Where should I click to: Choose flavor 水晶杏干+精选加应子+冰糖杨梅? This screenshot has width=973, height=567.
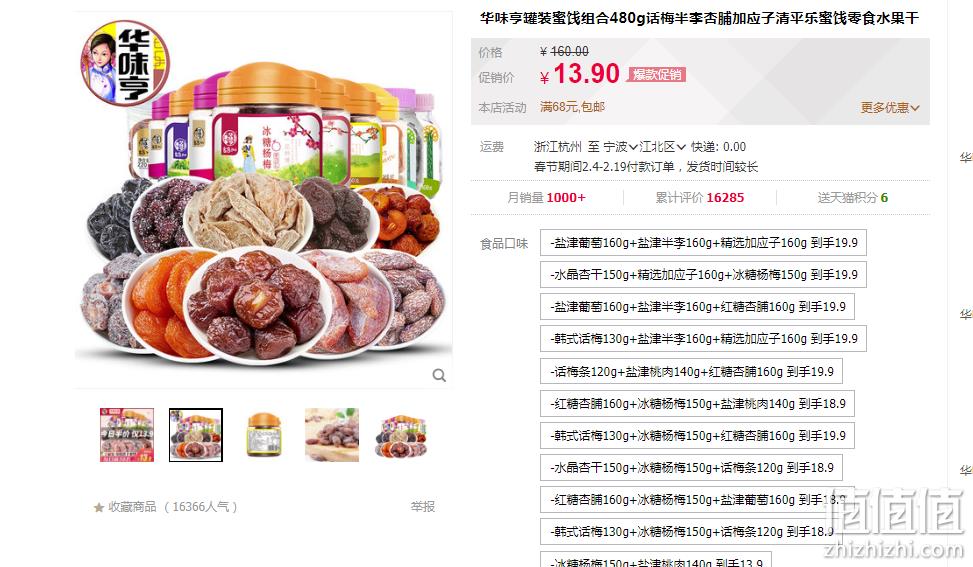click(703, 275)
